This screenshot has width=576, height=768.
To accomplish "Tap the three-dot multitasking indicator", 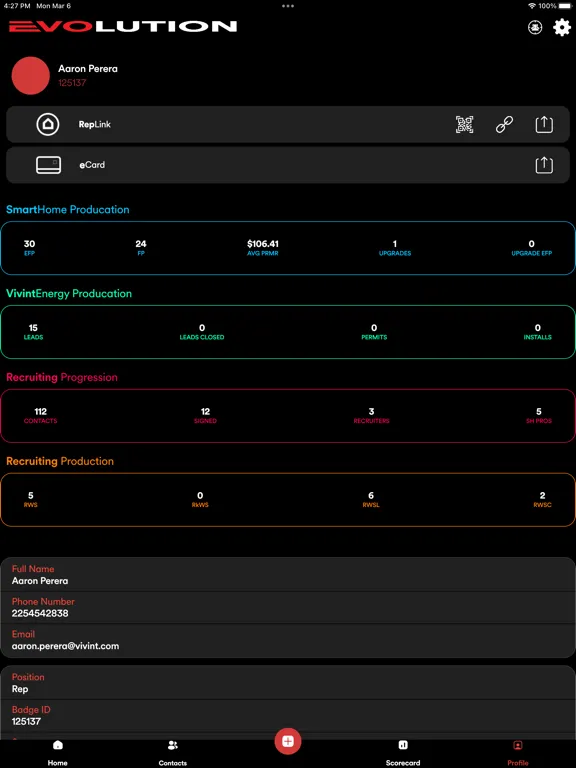I will (x=288, y=6).
